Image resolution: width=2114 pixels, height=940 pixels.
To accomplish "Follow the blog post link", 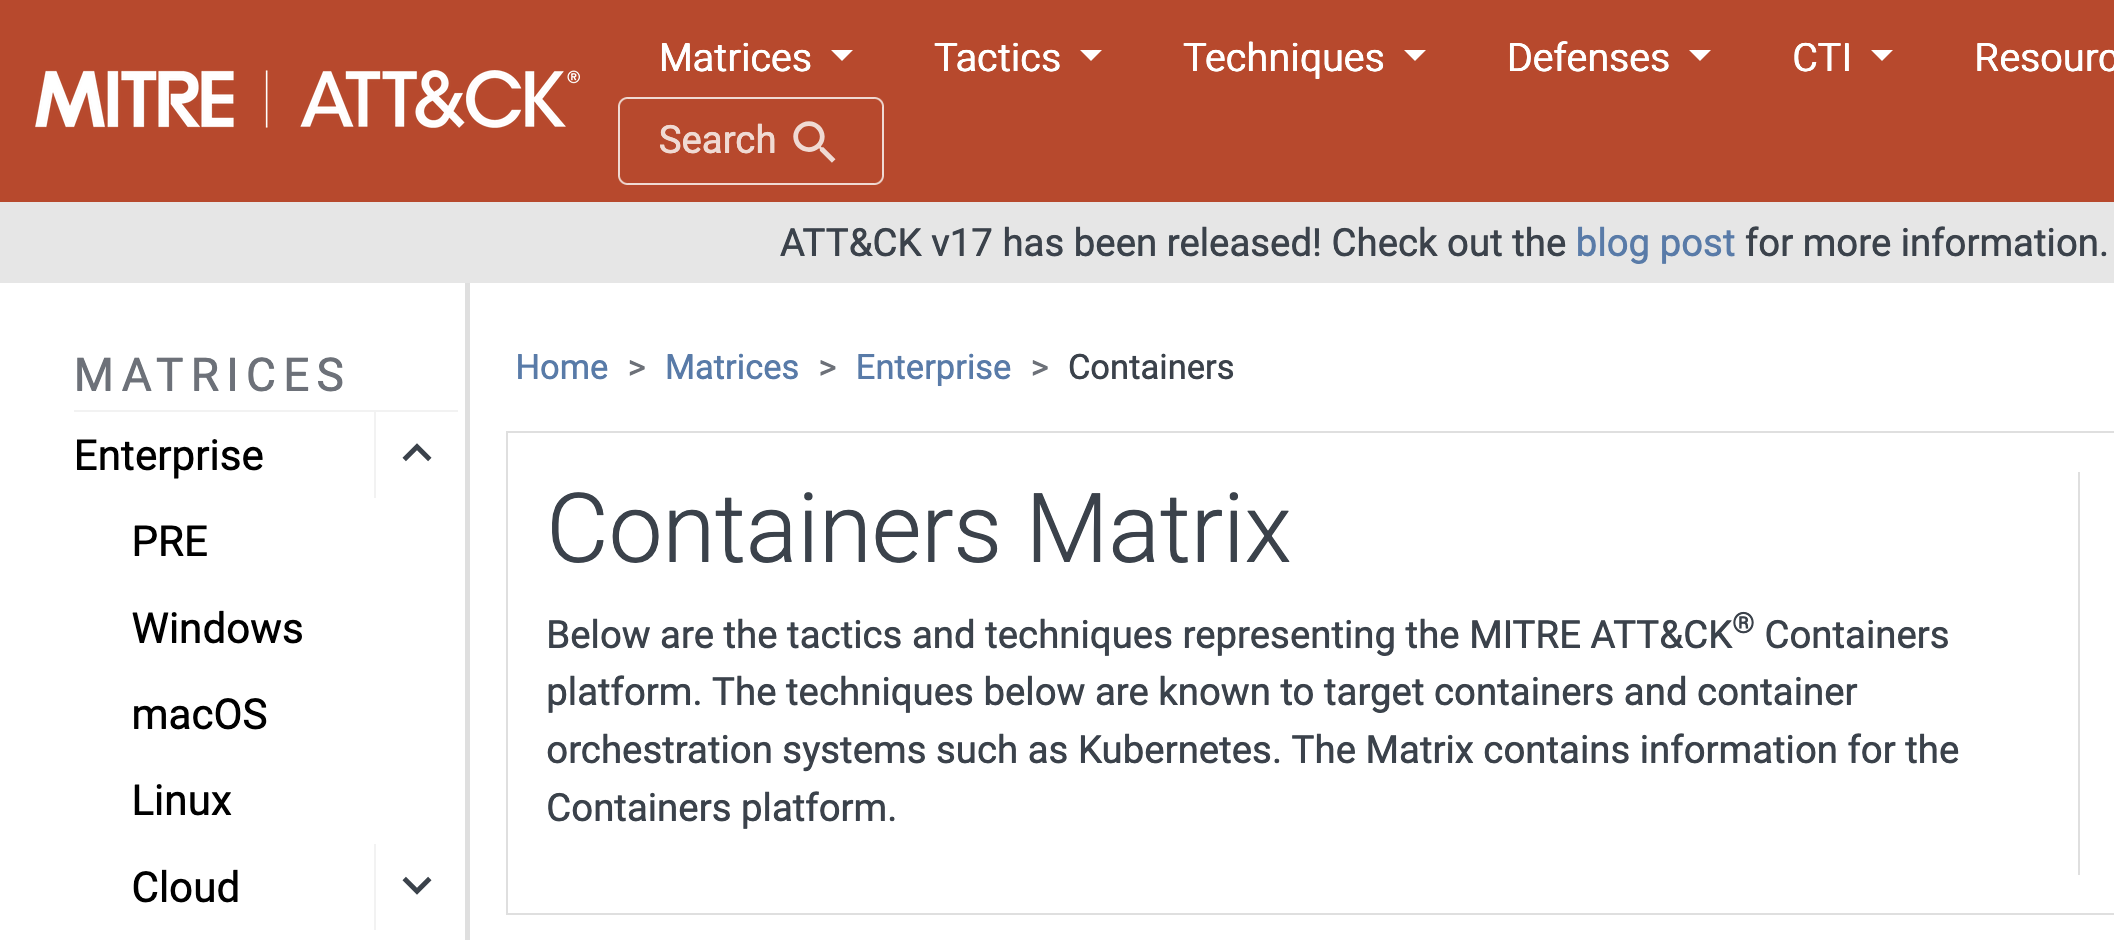I will tap(1655, 243).
